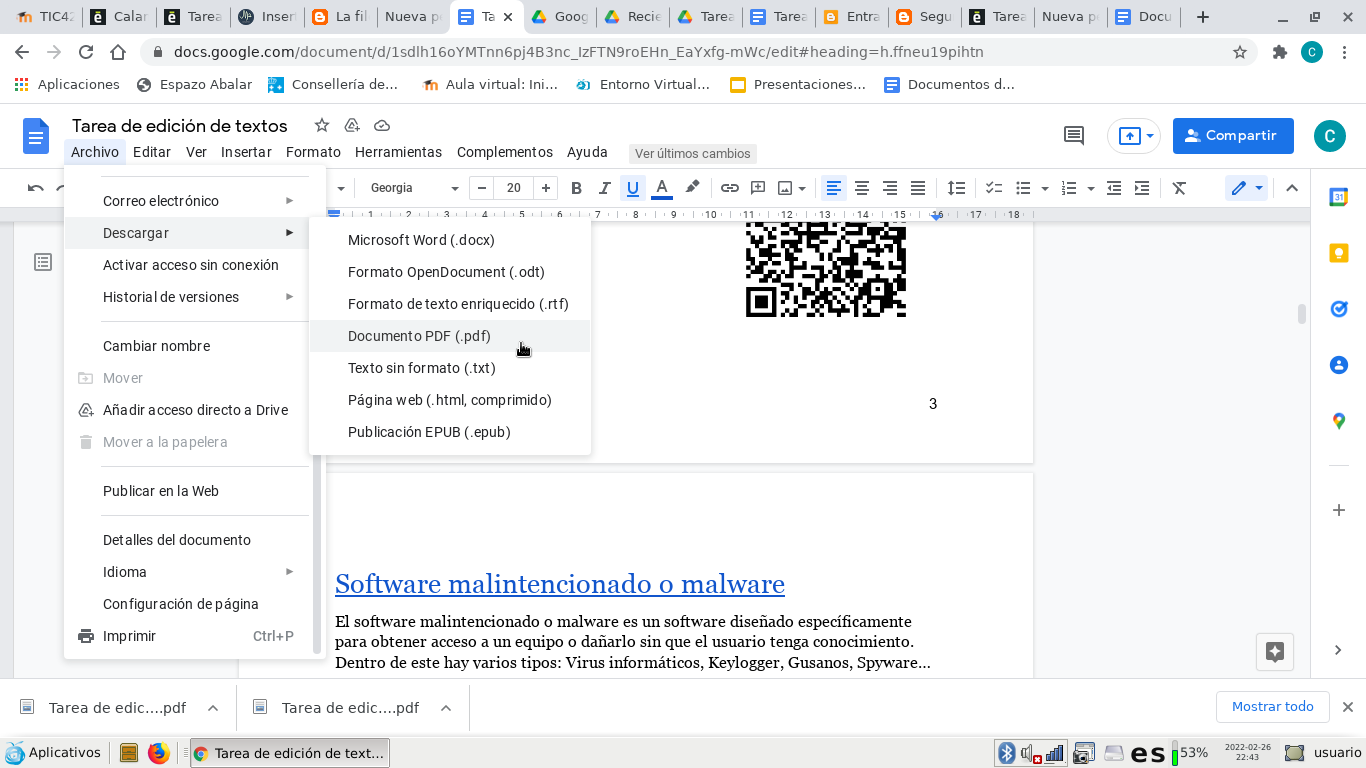Screen dimensions: 1366x768
Task: Choose Microsoft Word (.docx) download option
Action: [450, 240]
